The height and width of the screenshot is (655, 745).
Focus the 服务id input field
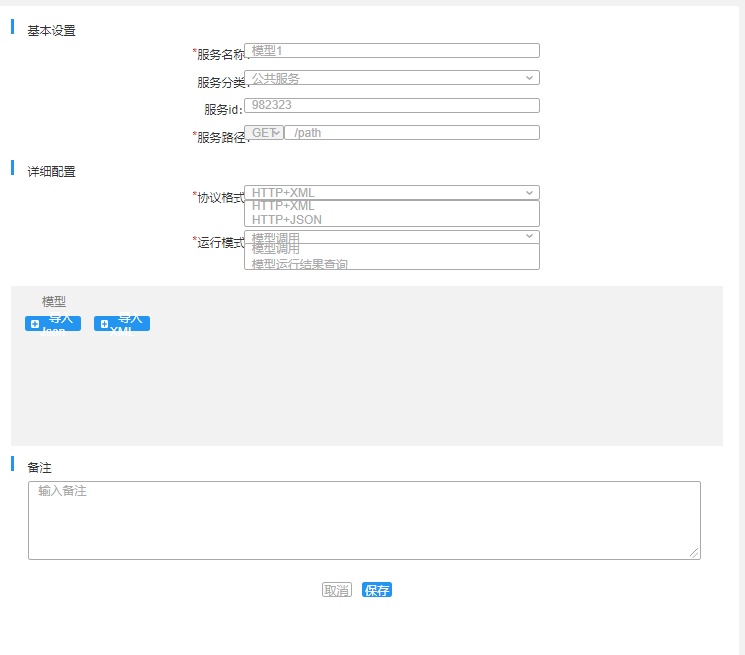(392, 105)
